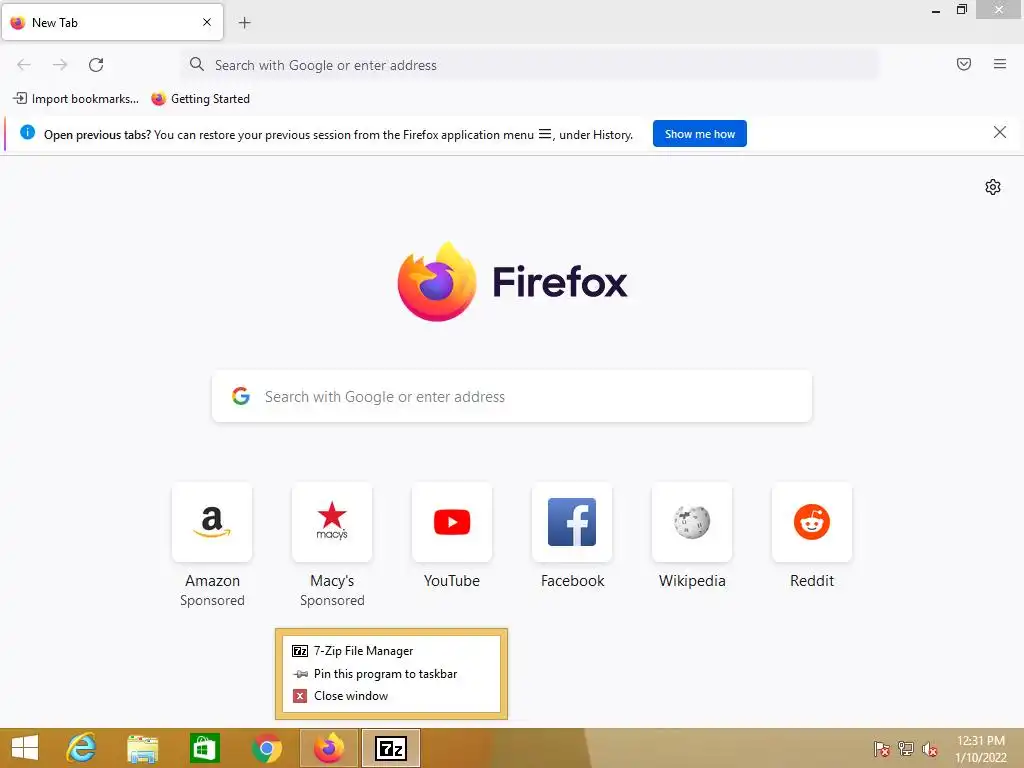1024x768 pixels.
Task: Reload the current page
Action: click(96, 65)
